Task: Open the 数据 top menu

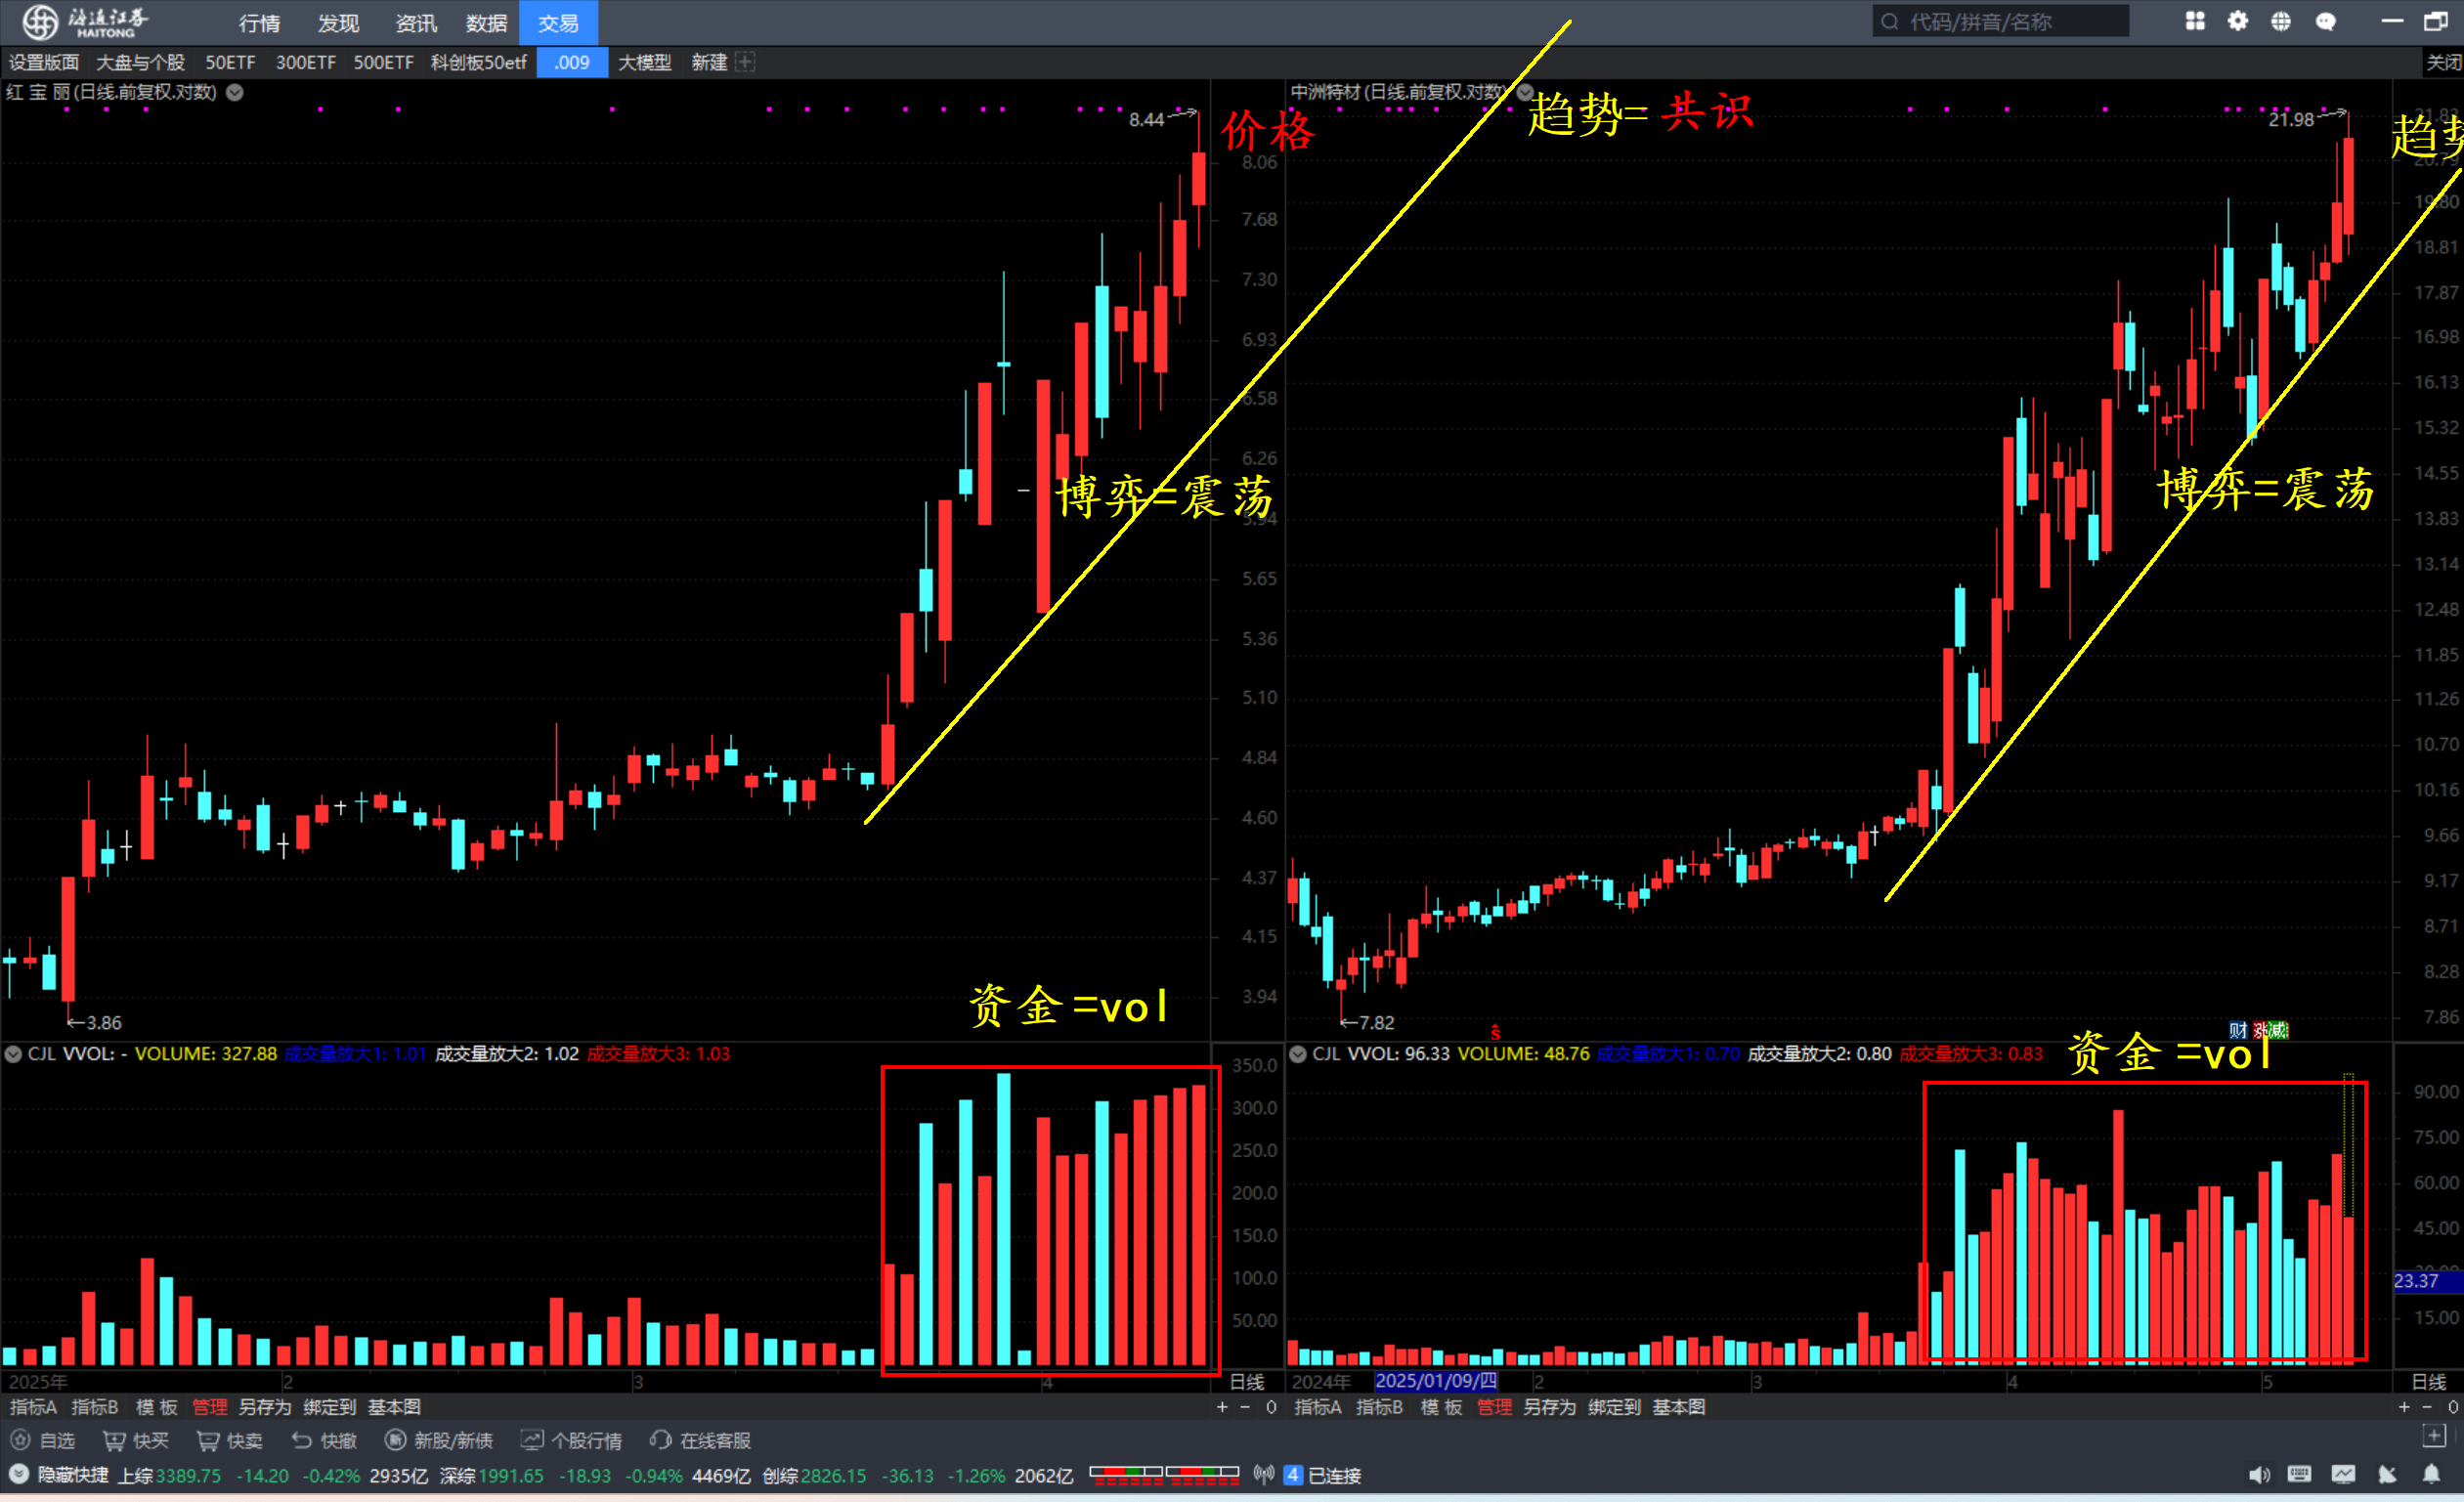Action: point(487,22)
